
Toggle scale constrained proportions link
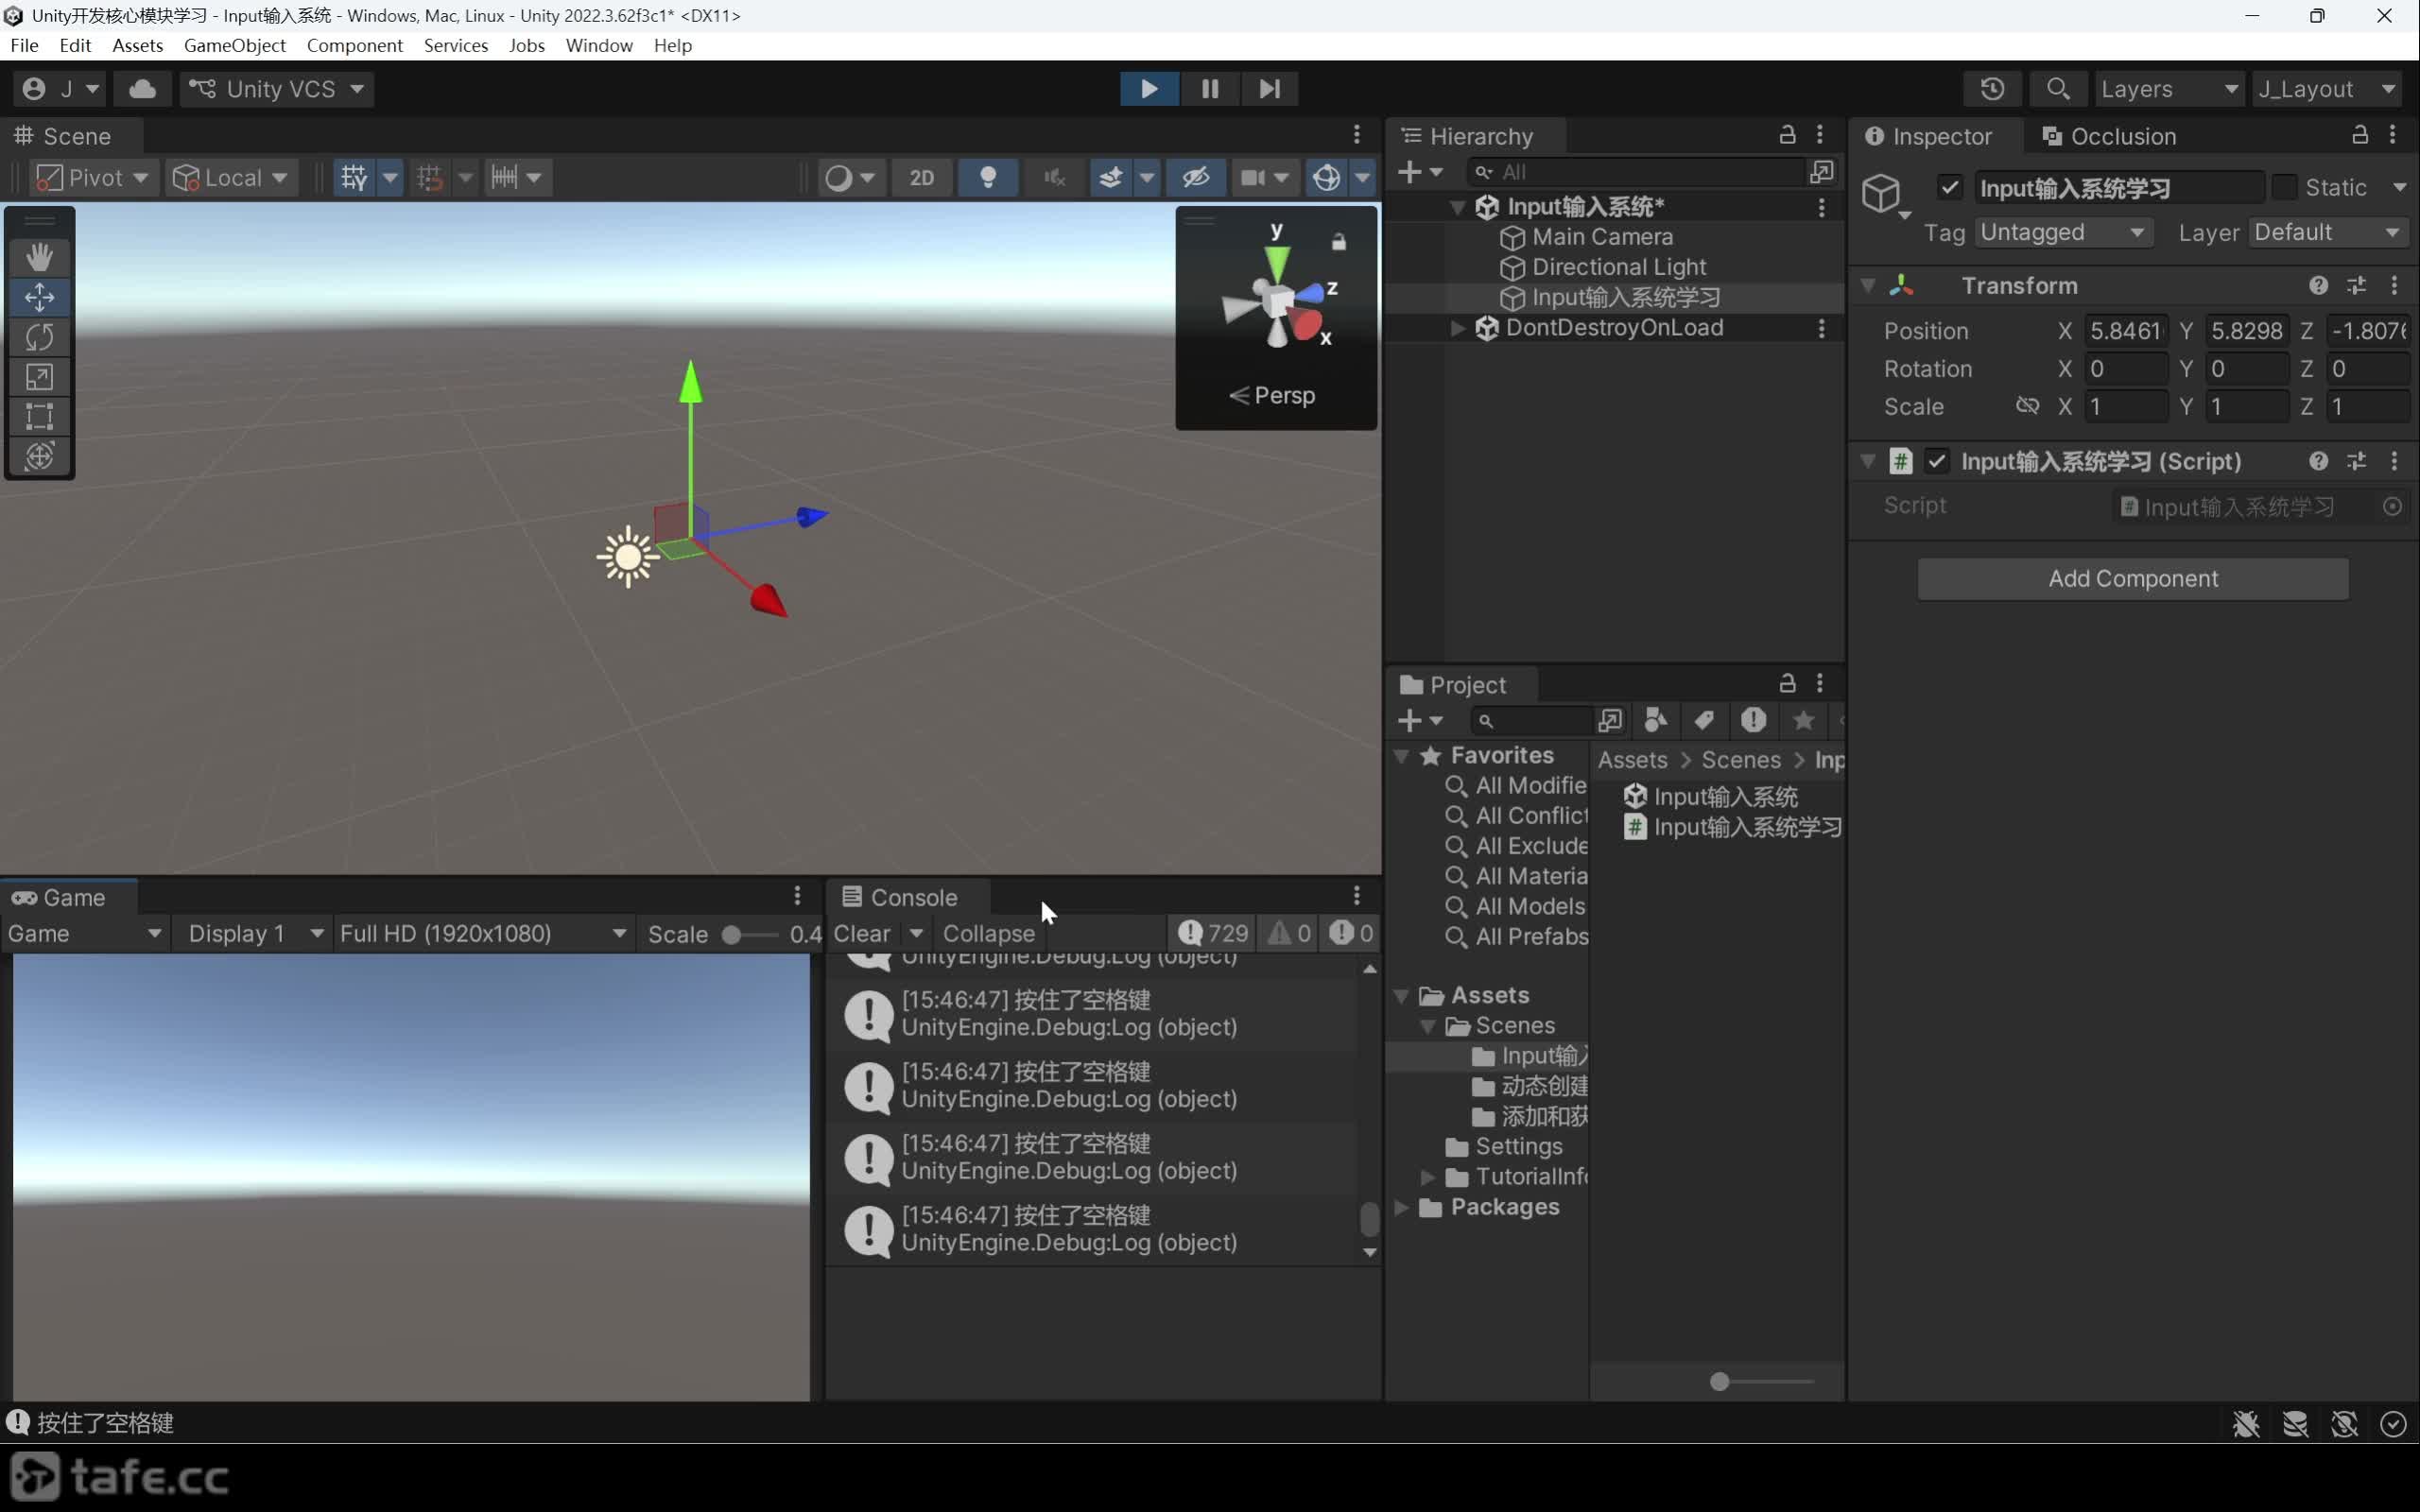tap(2027, 406)
